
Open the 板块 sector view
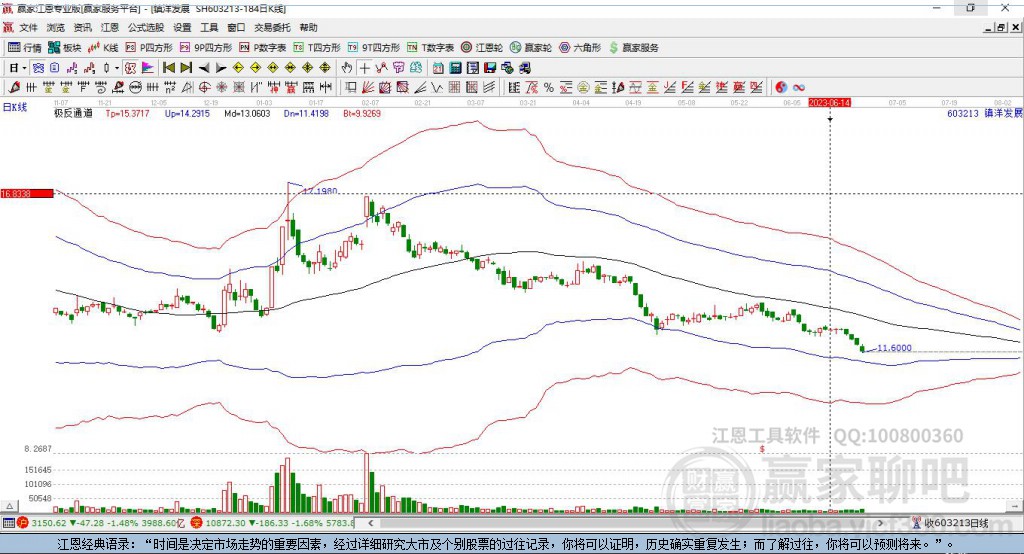[64, 48]
